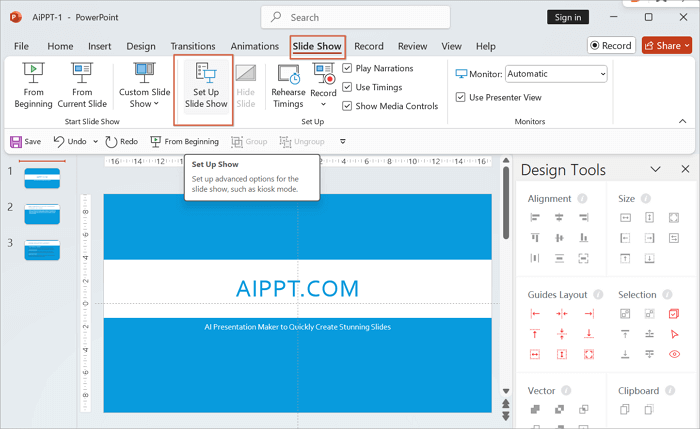Click same width and height icon in Size

coord(674,217)
